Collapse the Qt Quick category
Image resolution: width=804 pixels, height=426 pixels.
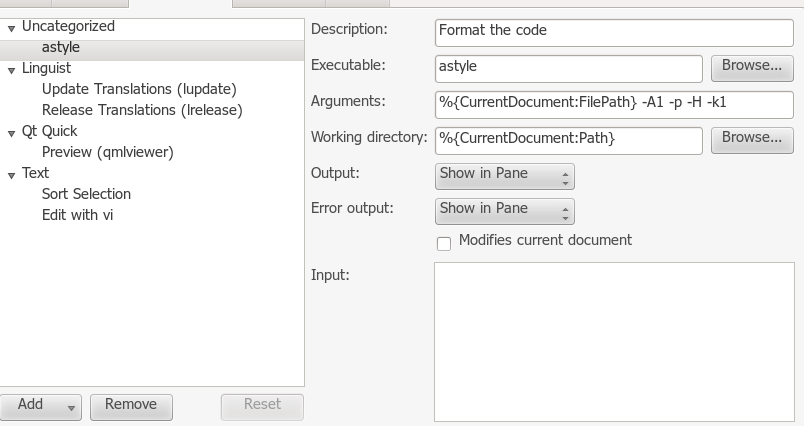point(11,133)
